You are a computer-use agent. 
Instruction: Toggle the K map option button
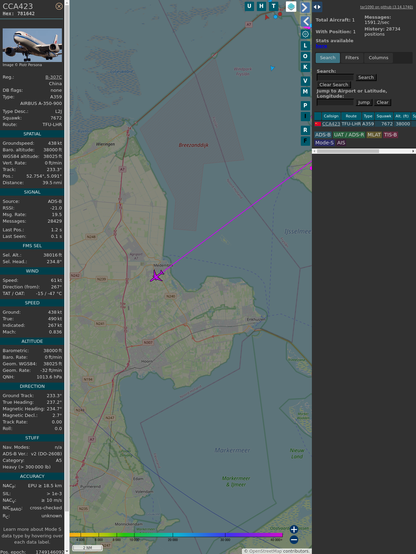305,67
